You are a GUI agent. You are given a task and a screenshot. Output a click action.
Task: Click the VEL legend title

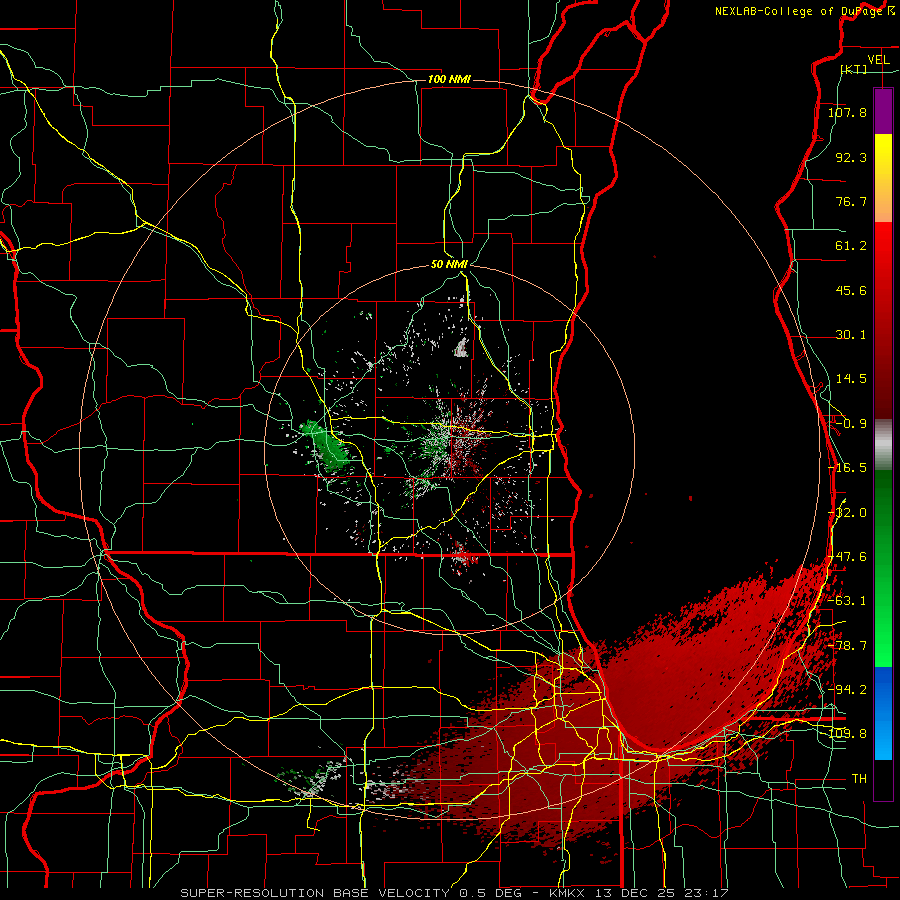[x=878, y=60]
